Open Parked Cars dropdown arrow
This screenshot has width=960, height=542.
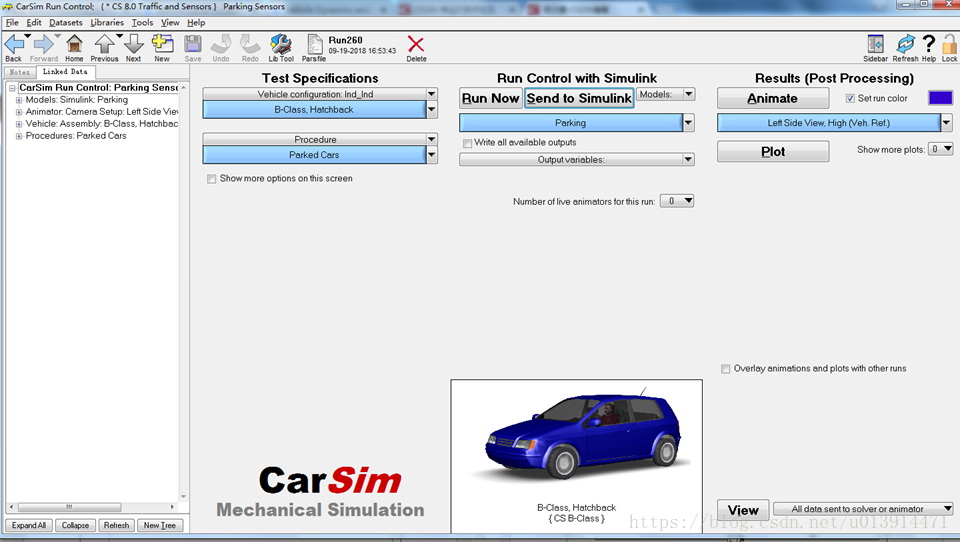pyautogui.click(x=432, y=155)
